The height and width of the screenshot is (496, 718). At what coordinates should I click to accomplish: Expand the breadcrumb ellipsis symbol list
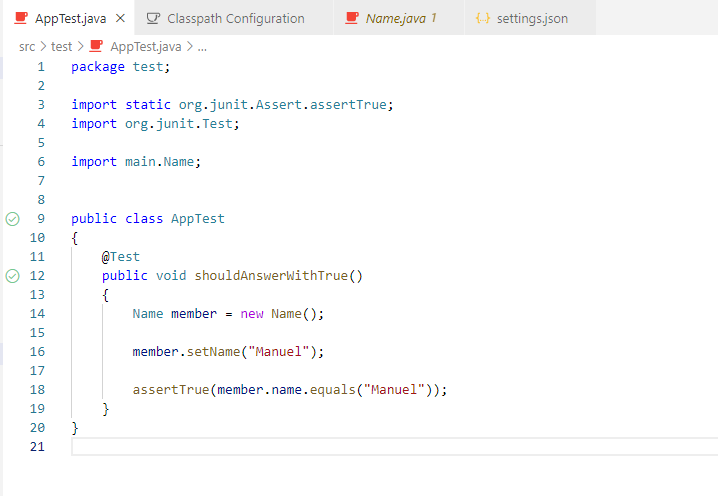pyautogui.click(x=202, y=46)
